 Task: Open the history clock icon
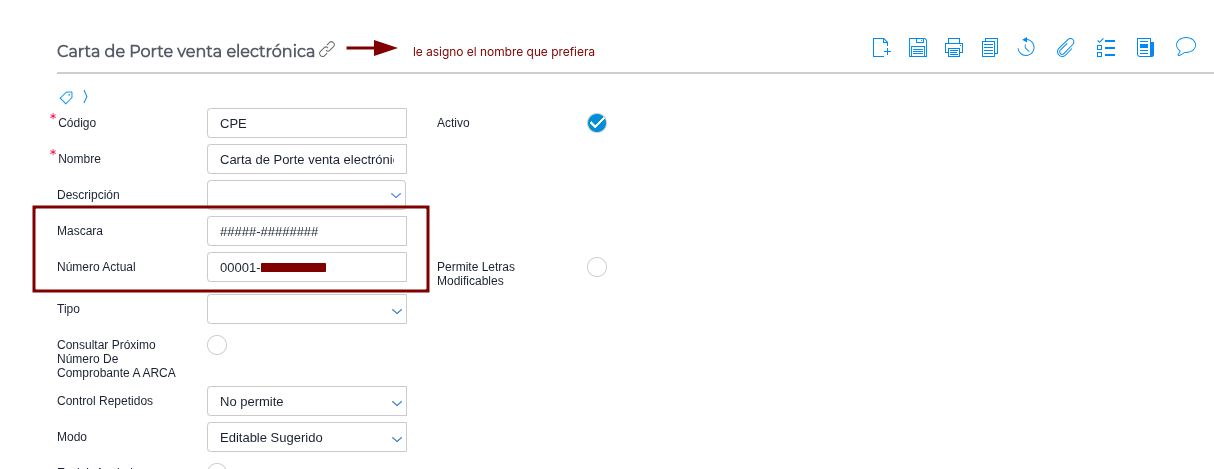[x=1026, y=47]
